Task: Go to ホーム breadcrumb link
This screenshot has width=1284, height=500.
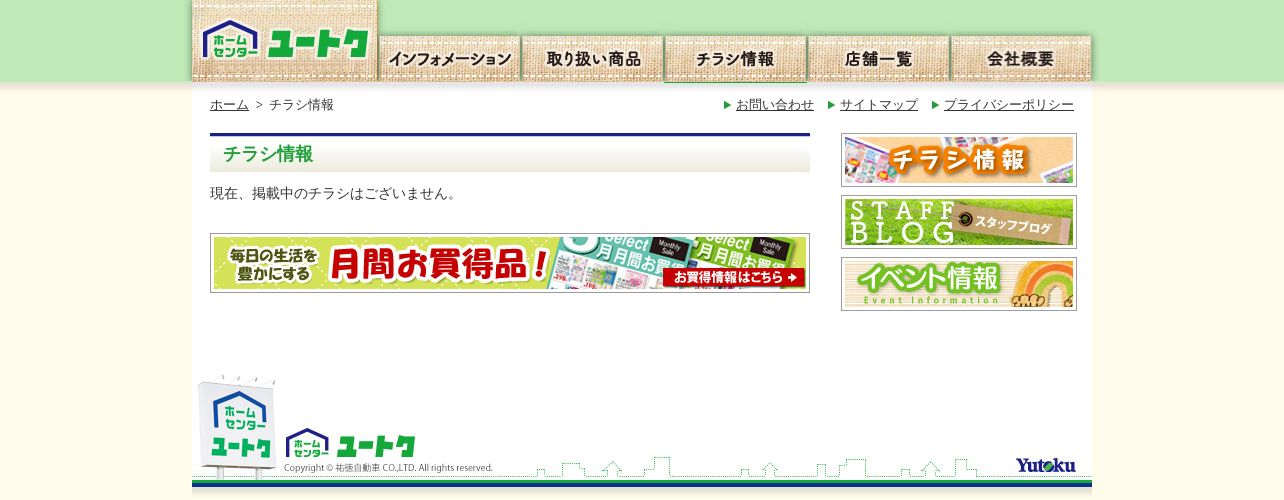Action: tap(229, 105)
